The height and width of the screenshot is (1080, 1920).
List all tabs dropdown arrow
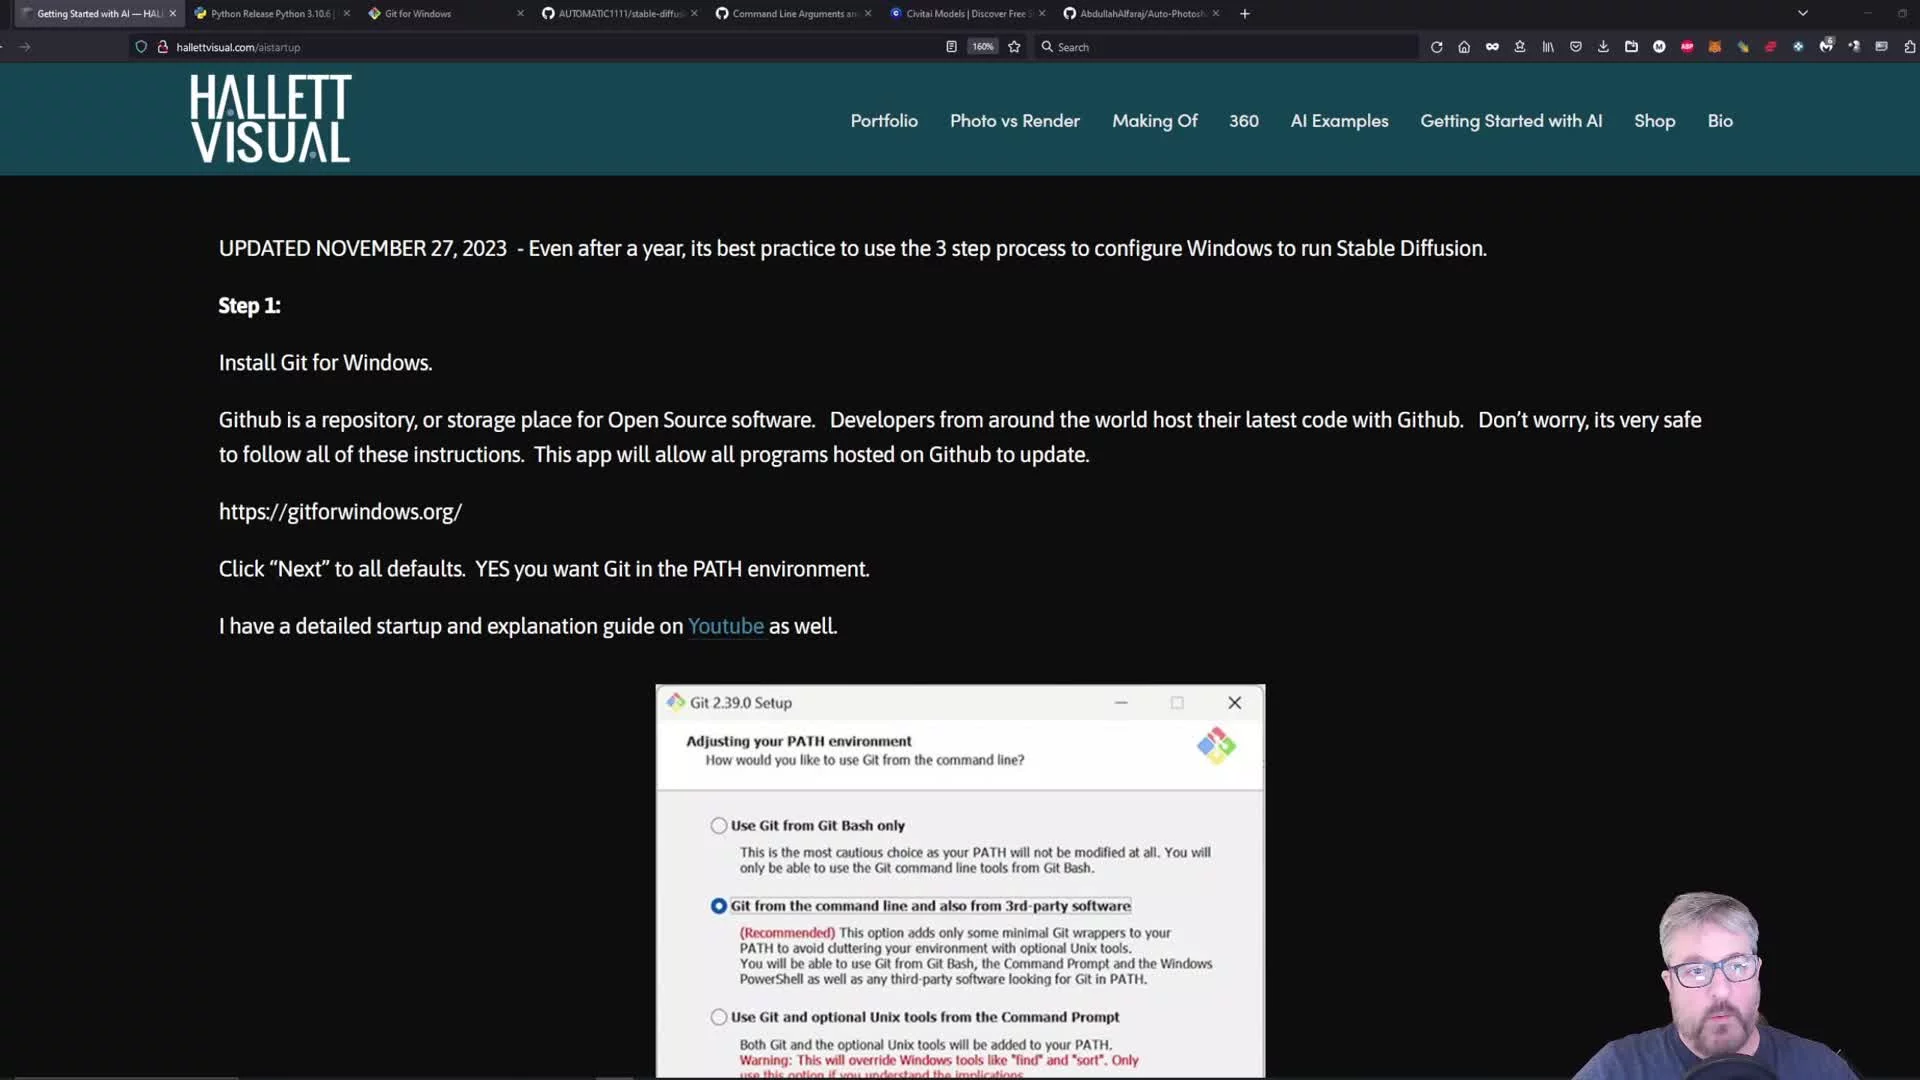tap(1803, 14)
